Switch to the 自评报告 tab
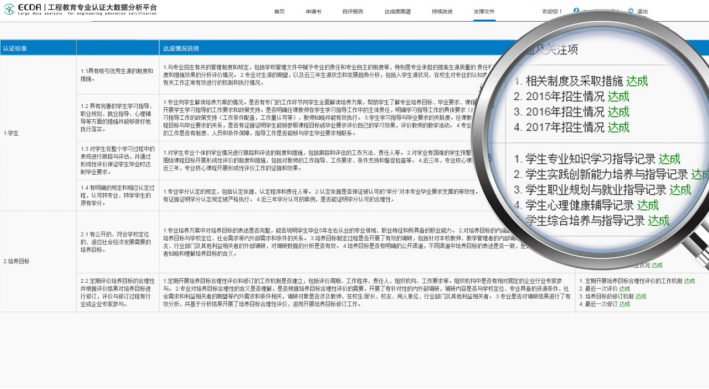709x389 pixels. click(x=353, y=11)
